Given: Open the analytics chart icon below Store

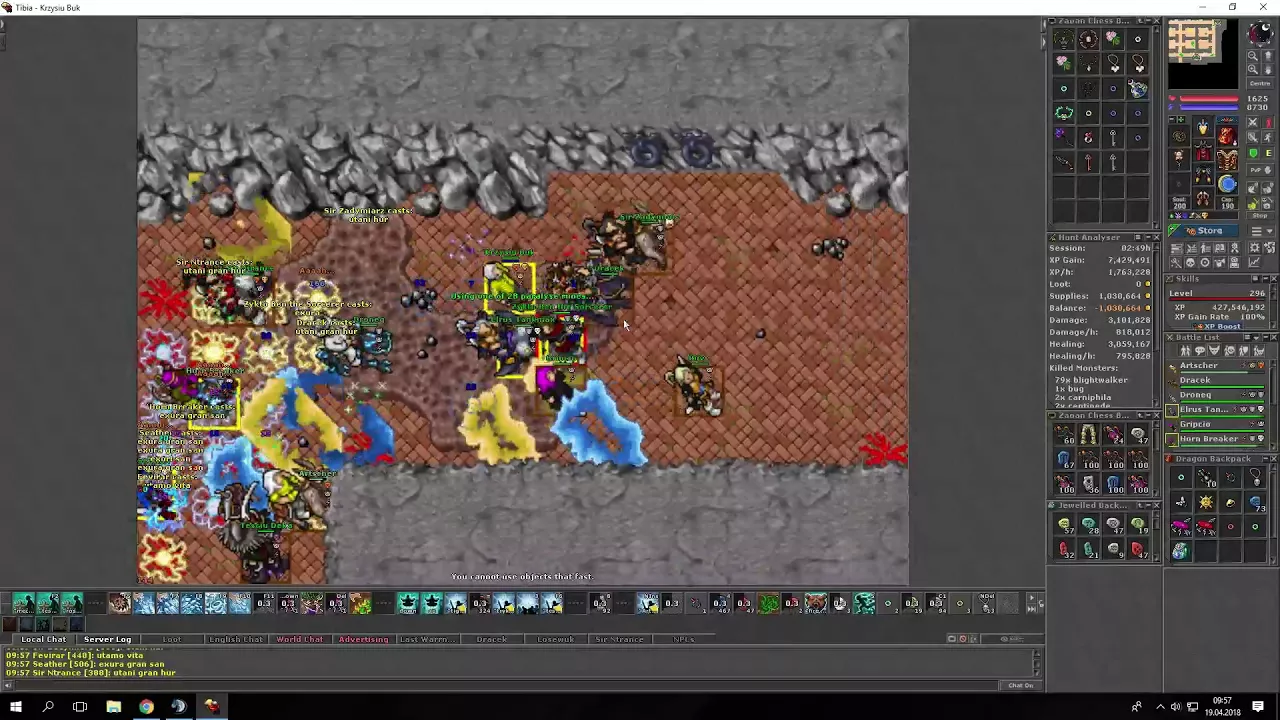Looking at the screenshot, I should click(x=1254, y=262).
